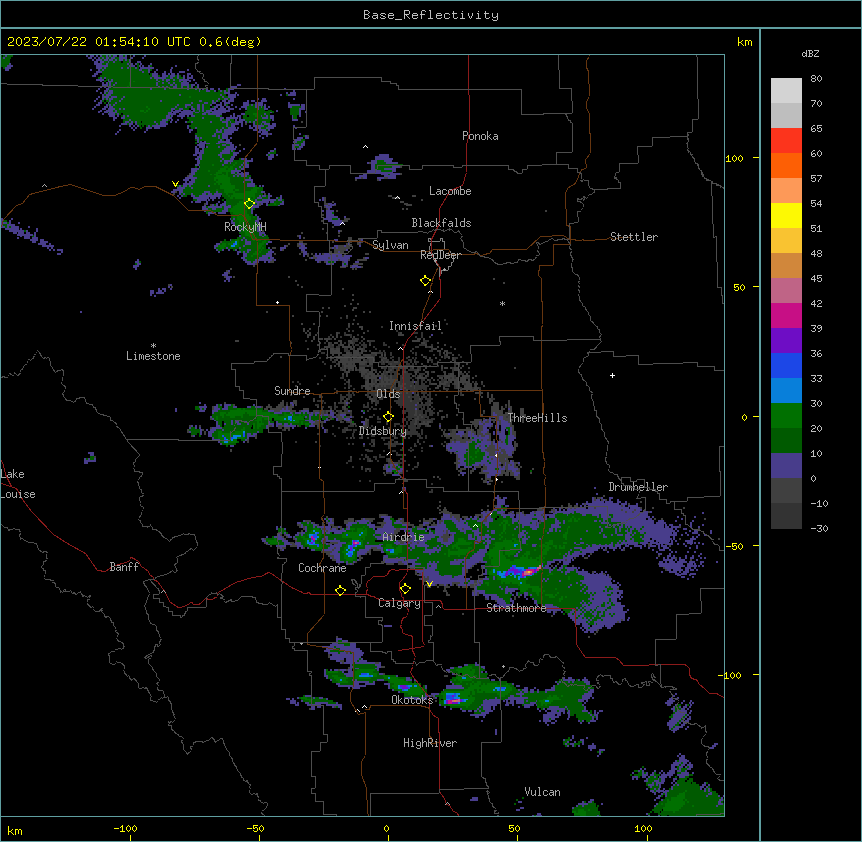Click the ThreeHills town label

point(537,418)
